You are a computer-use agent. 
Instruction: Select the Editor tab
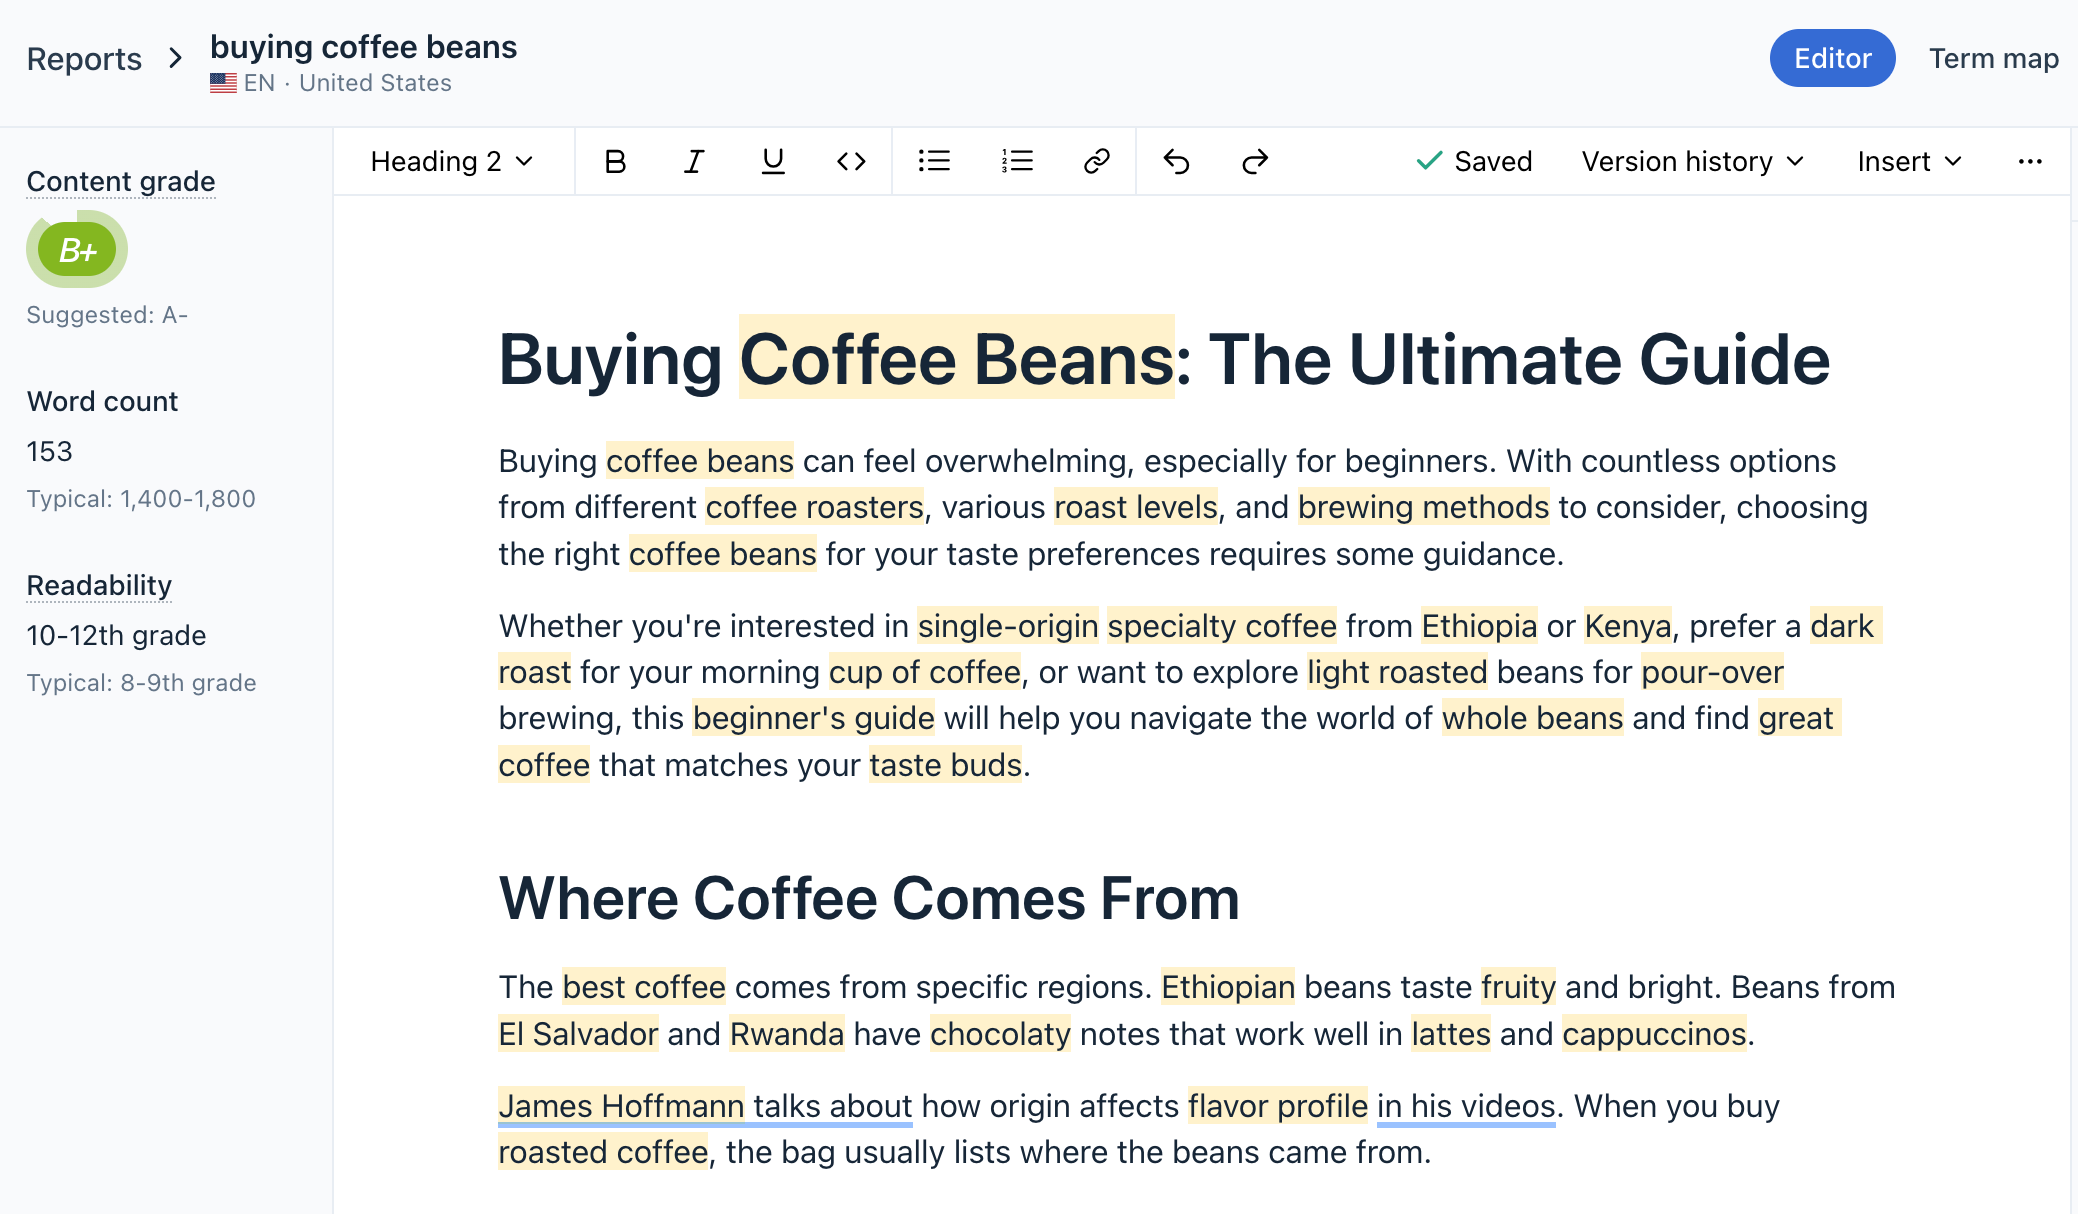coord(1832,58)
